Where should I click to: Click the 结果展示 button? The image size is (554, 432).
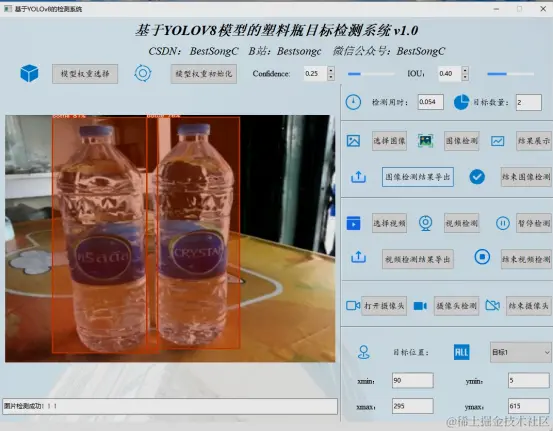point(534,141)
